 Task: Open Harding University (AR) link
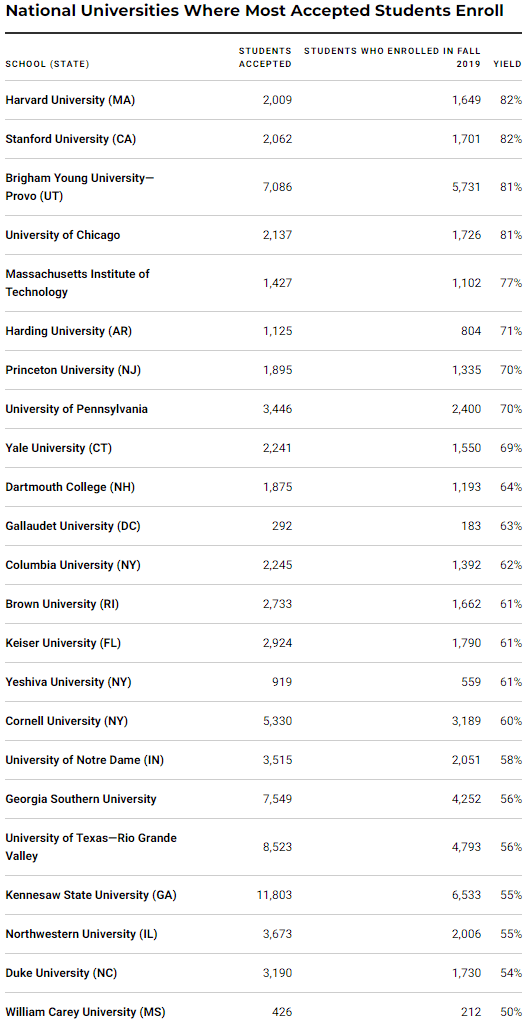click(x=69, y=331)
